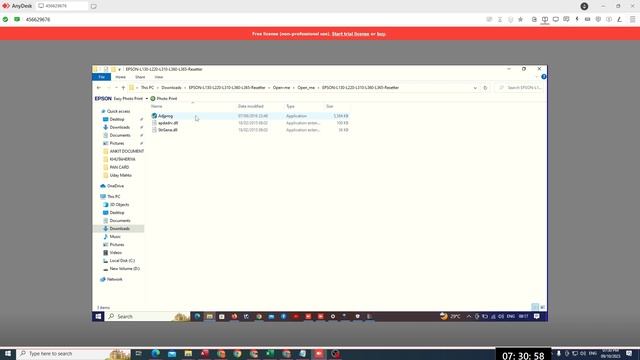Open AnyDesk keyboard icon in toolbar
The width and height of the screenshot is (640, 360).
click(x=587, y=19)
